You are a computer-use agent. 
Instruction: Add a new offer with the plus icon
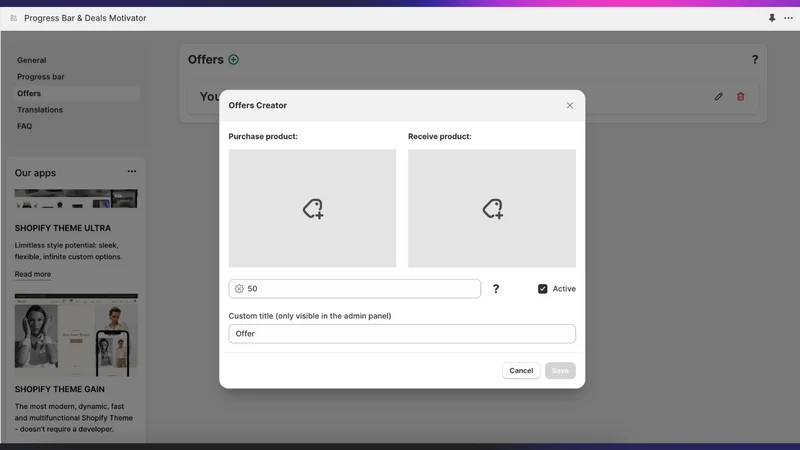tap(233, 60)
